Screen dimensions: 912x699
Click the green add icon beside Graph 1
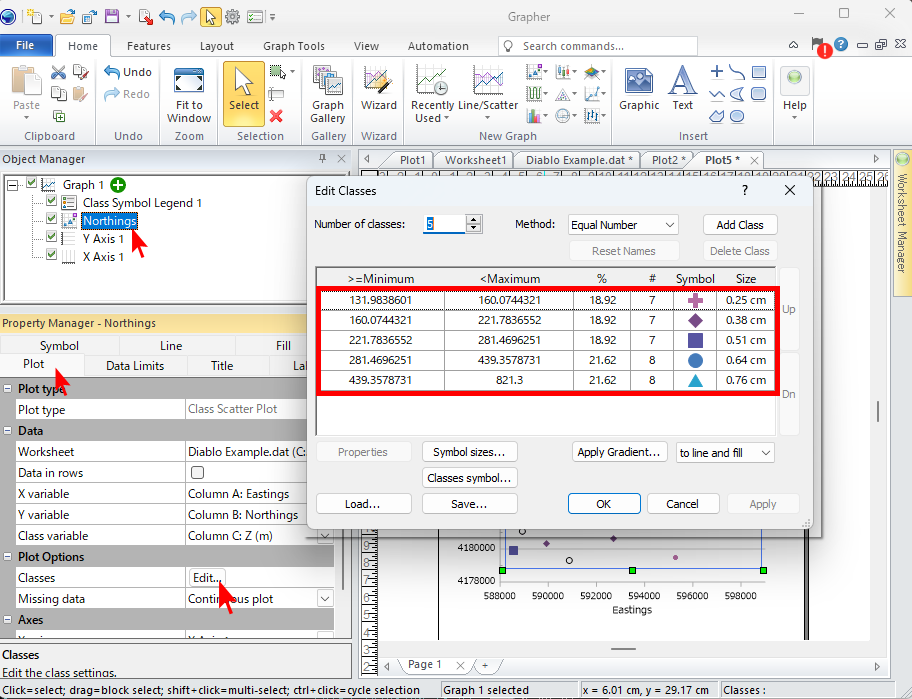(119, 185)
